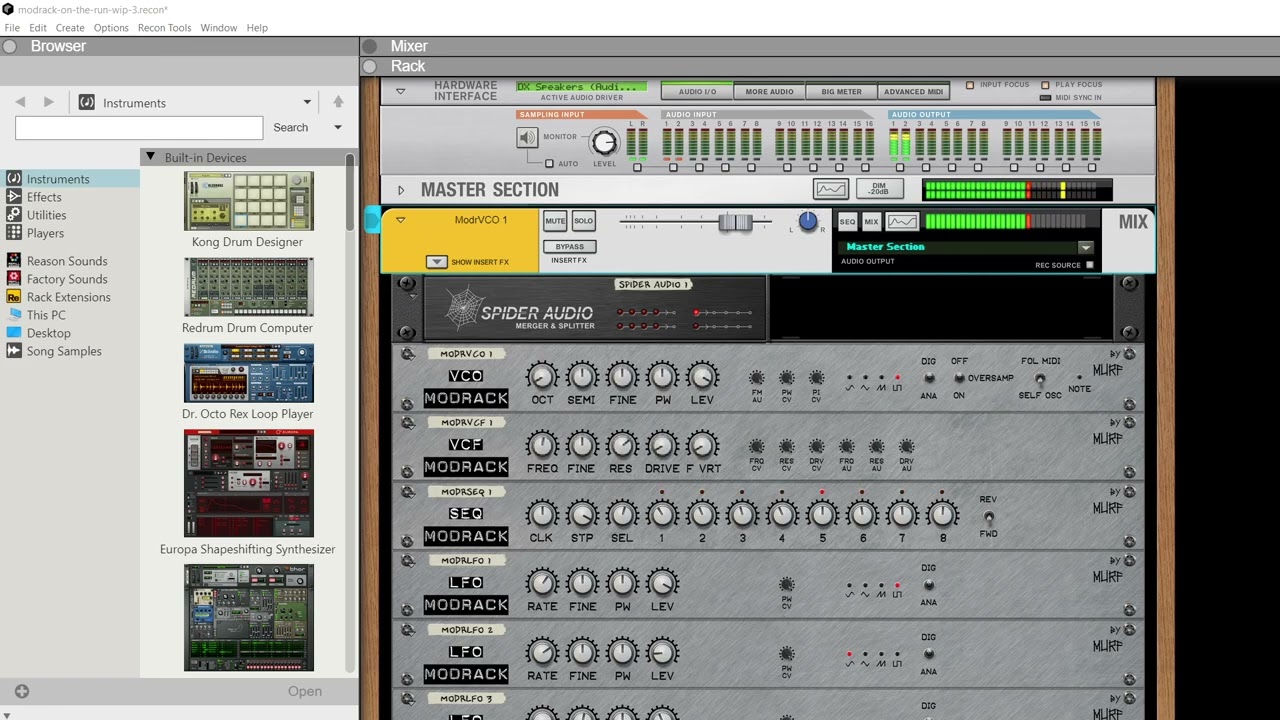Open the Search options dropdown arrow
The width and height of the screenshot is (1280, 720).
coord(338,127)
